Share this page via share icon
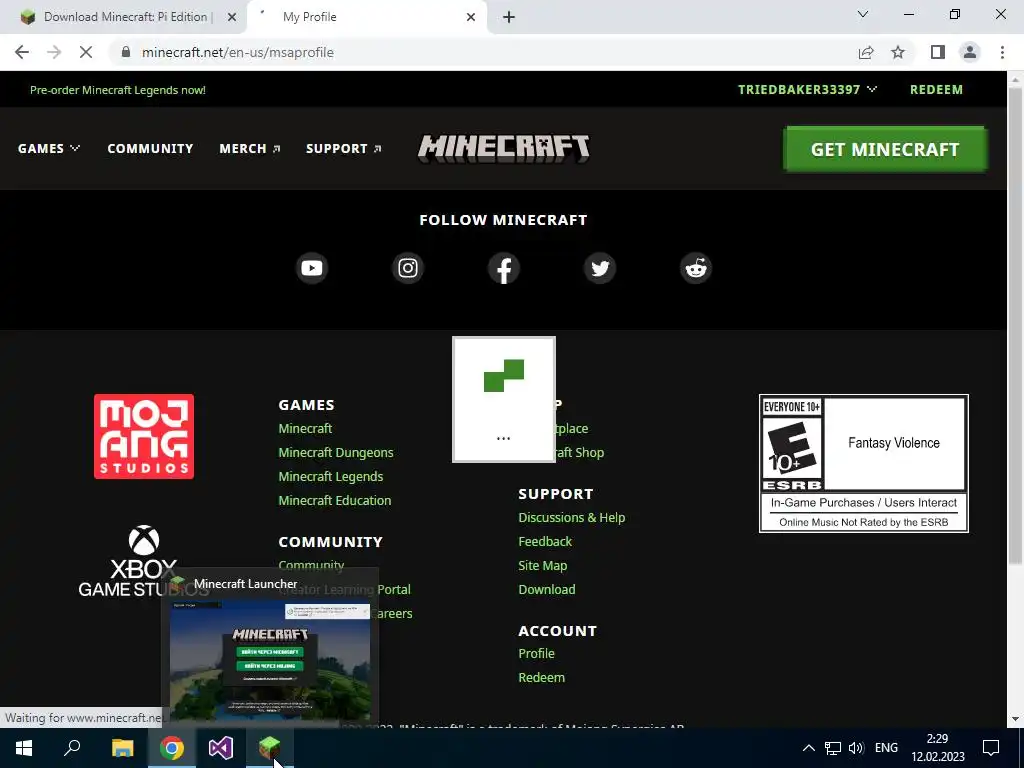This screenshot has height=768, width=1024. click(x=866, y=52)
